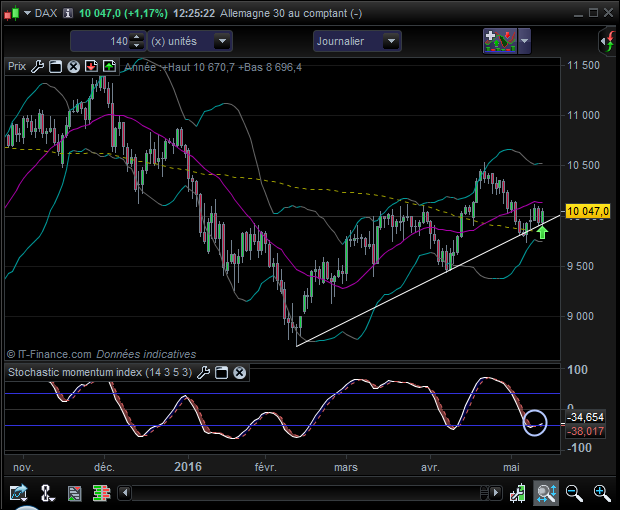Expand the indicator button dropdown arrow

525,41
